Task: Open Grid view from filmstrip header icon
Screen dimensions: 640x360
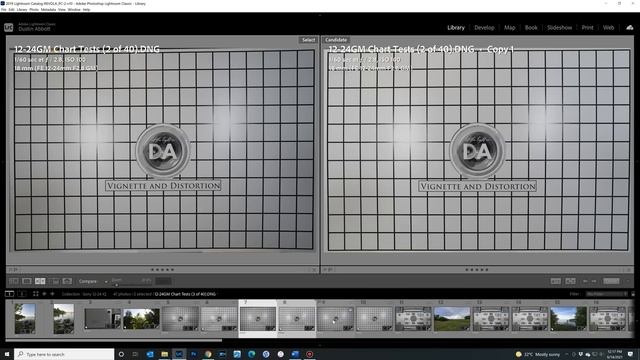Action: click(x=36, y=294)
